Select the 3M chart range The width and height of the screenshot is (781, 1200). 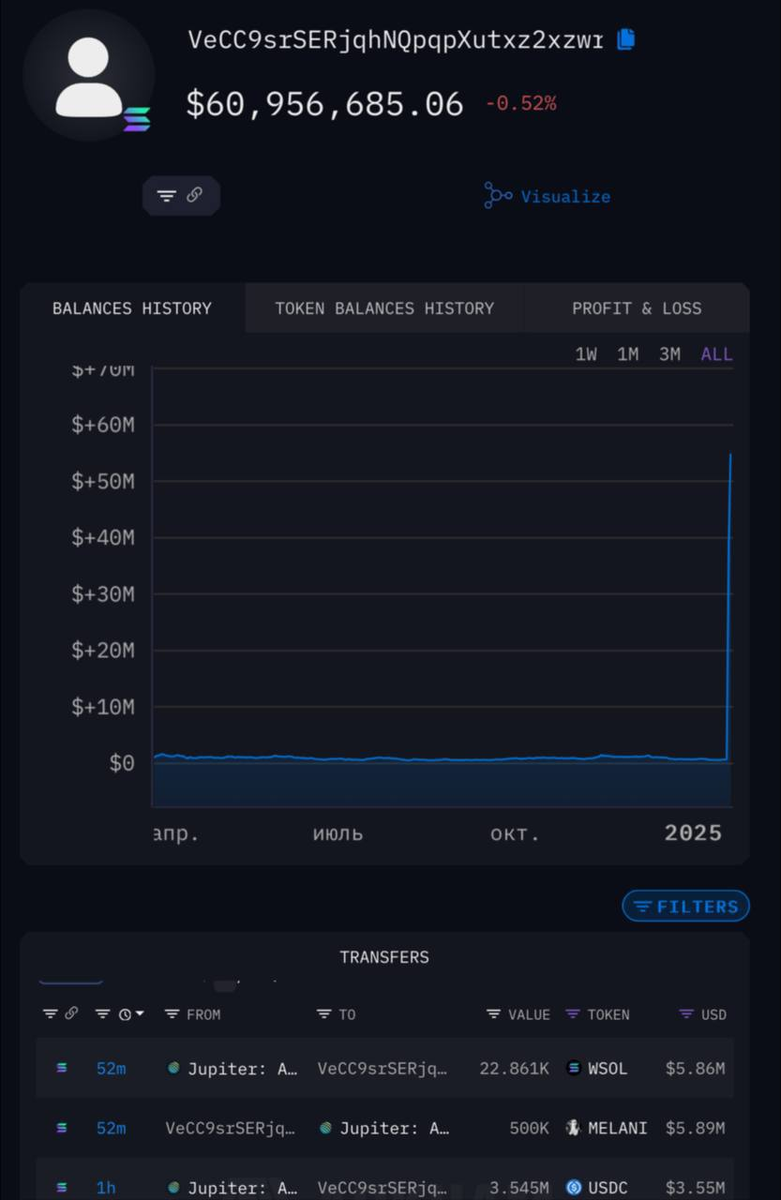(670, 354)
